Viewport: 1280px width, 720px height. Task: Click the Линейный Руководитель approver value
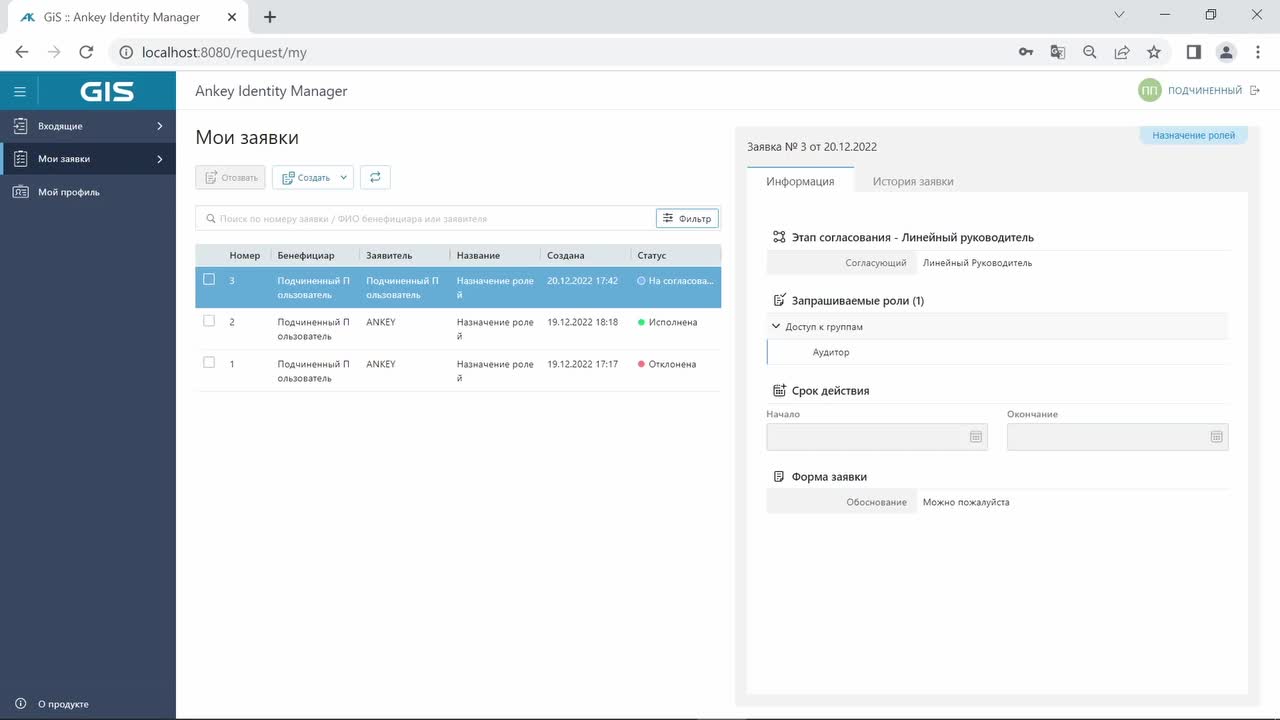(x=977, y=263)
